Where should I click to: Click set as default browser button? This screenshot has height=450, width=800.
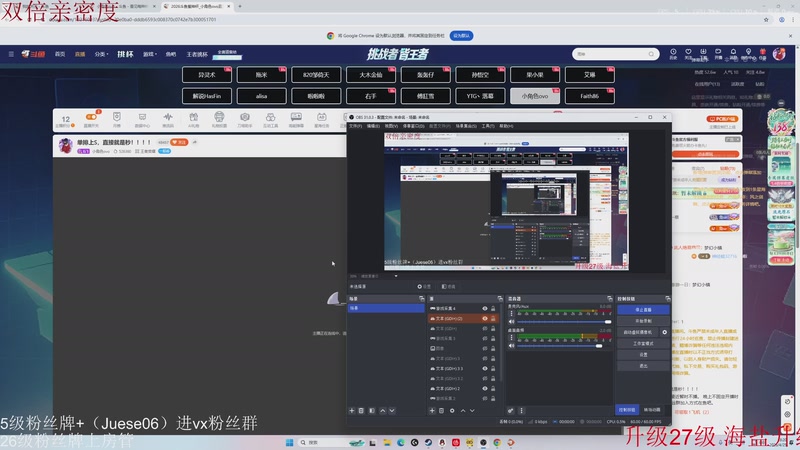[461, 36]
